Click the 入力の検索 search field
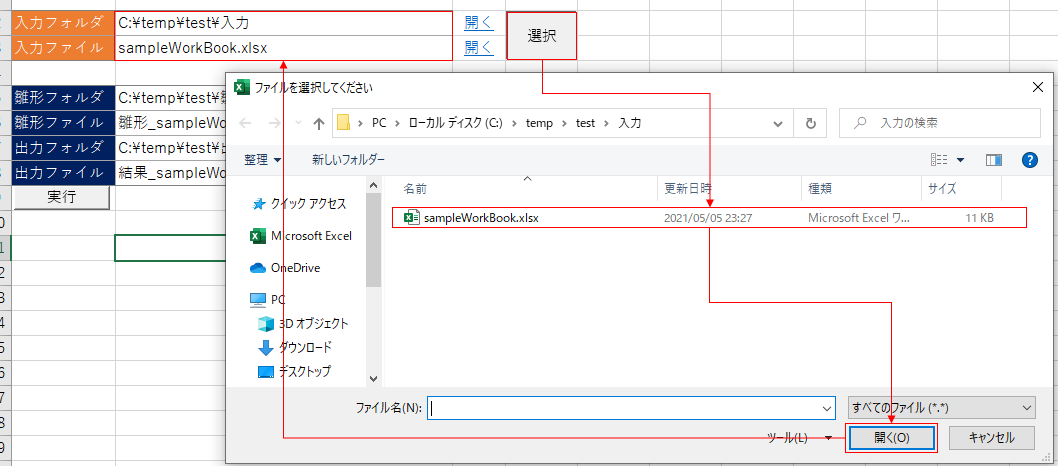The image size is (1058, 466). pos(939,123)
